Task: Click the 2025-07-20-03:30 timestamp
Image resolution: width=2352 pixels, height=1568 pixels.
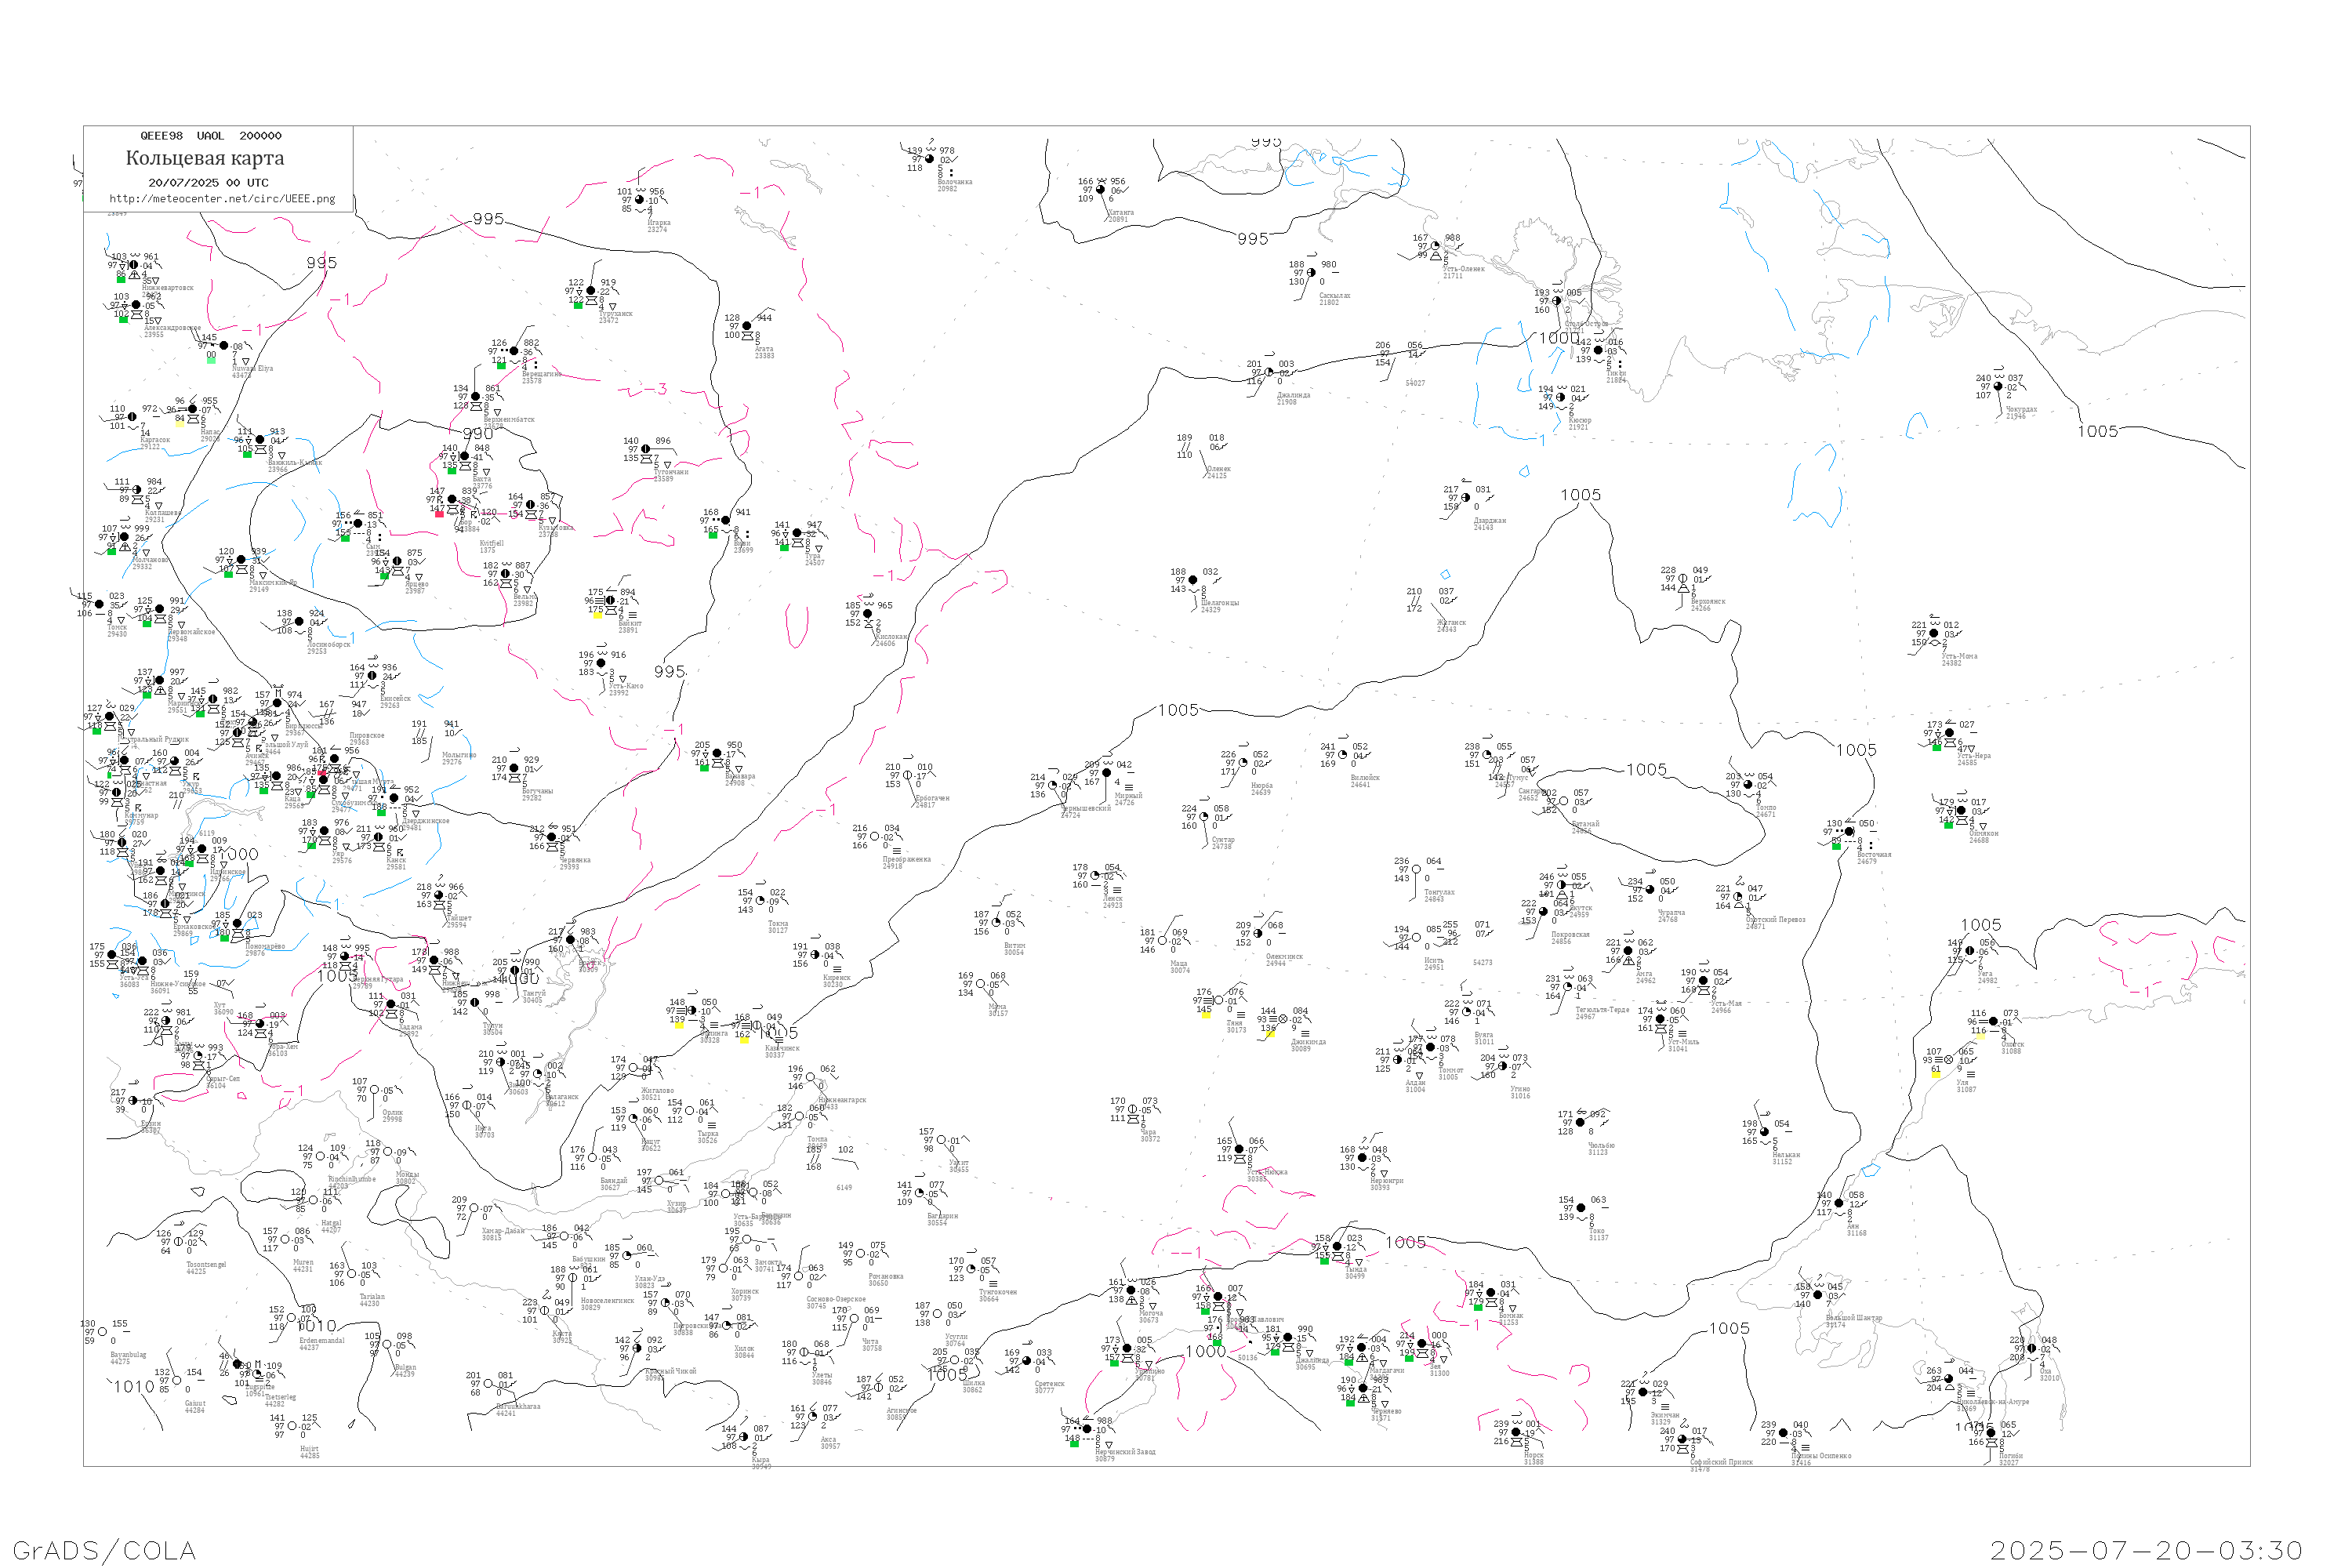Action: [x=2146, y=1551]
